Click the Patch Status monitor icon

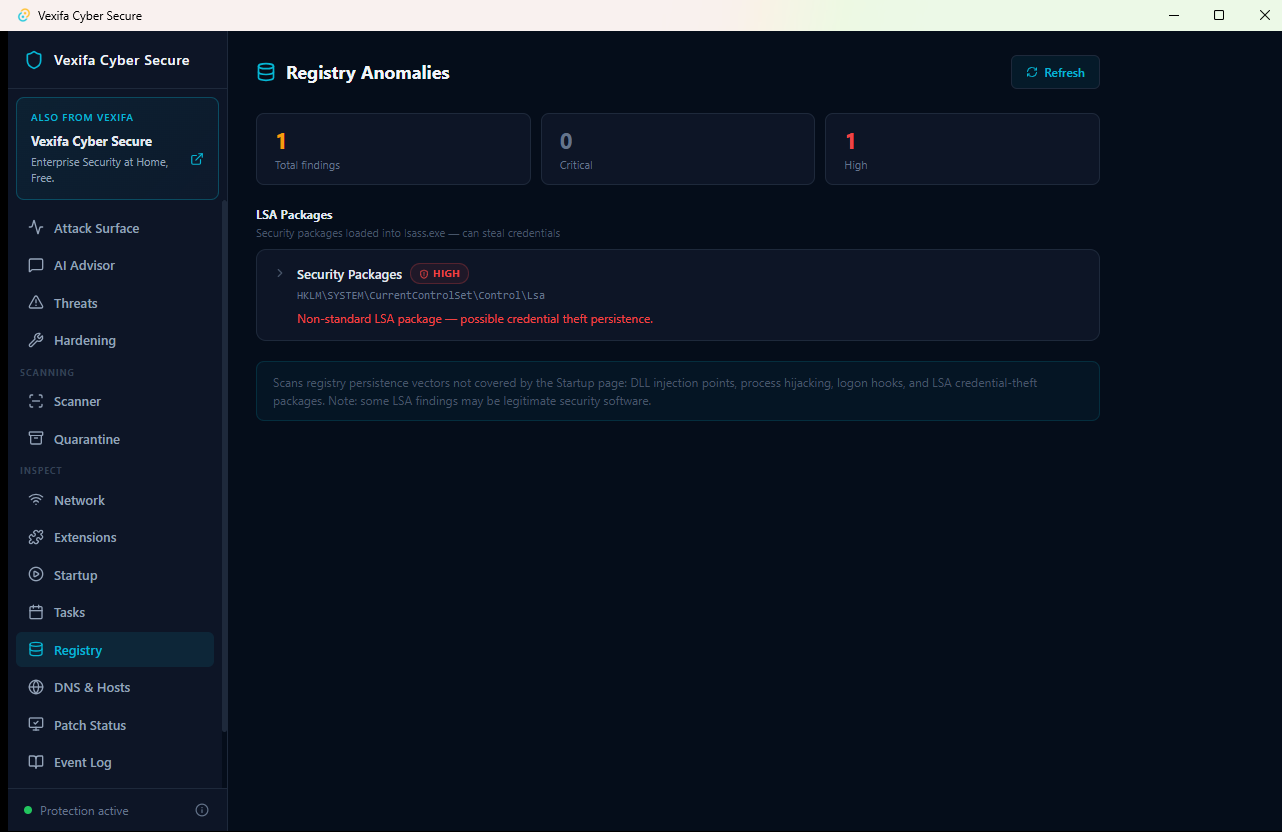(36, 725)
